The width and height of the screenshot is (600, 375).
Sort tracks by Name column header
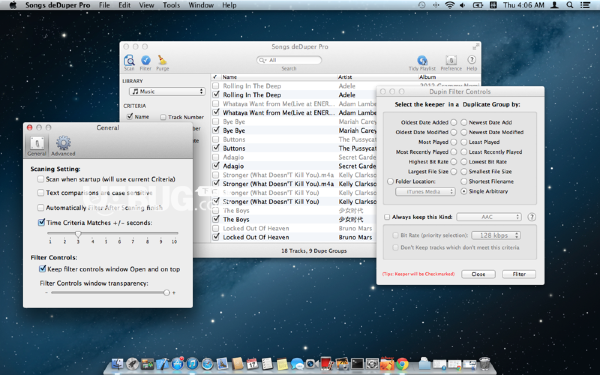[x=279, y=77]
